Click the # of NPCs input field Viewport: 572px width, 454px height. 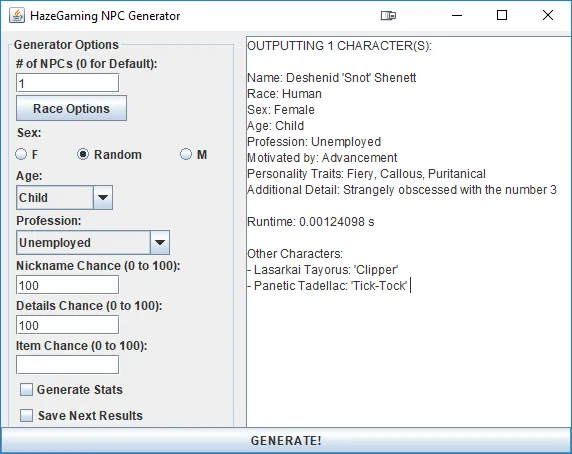point(67,83)
